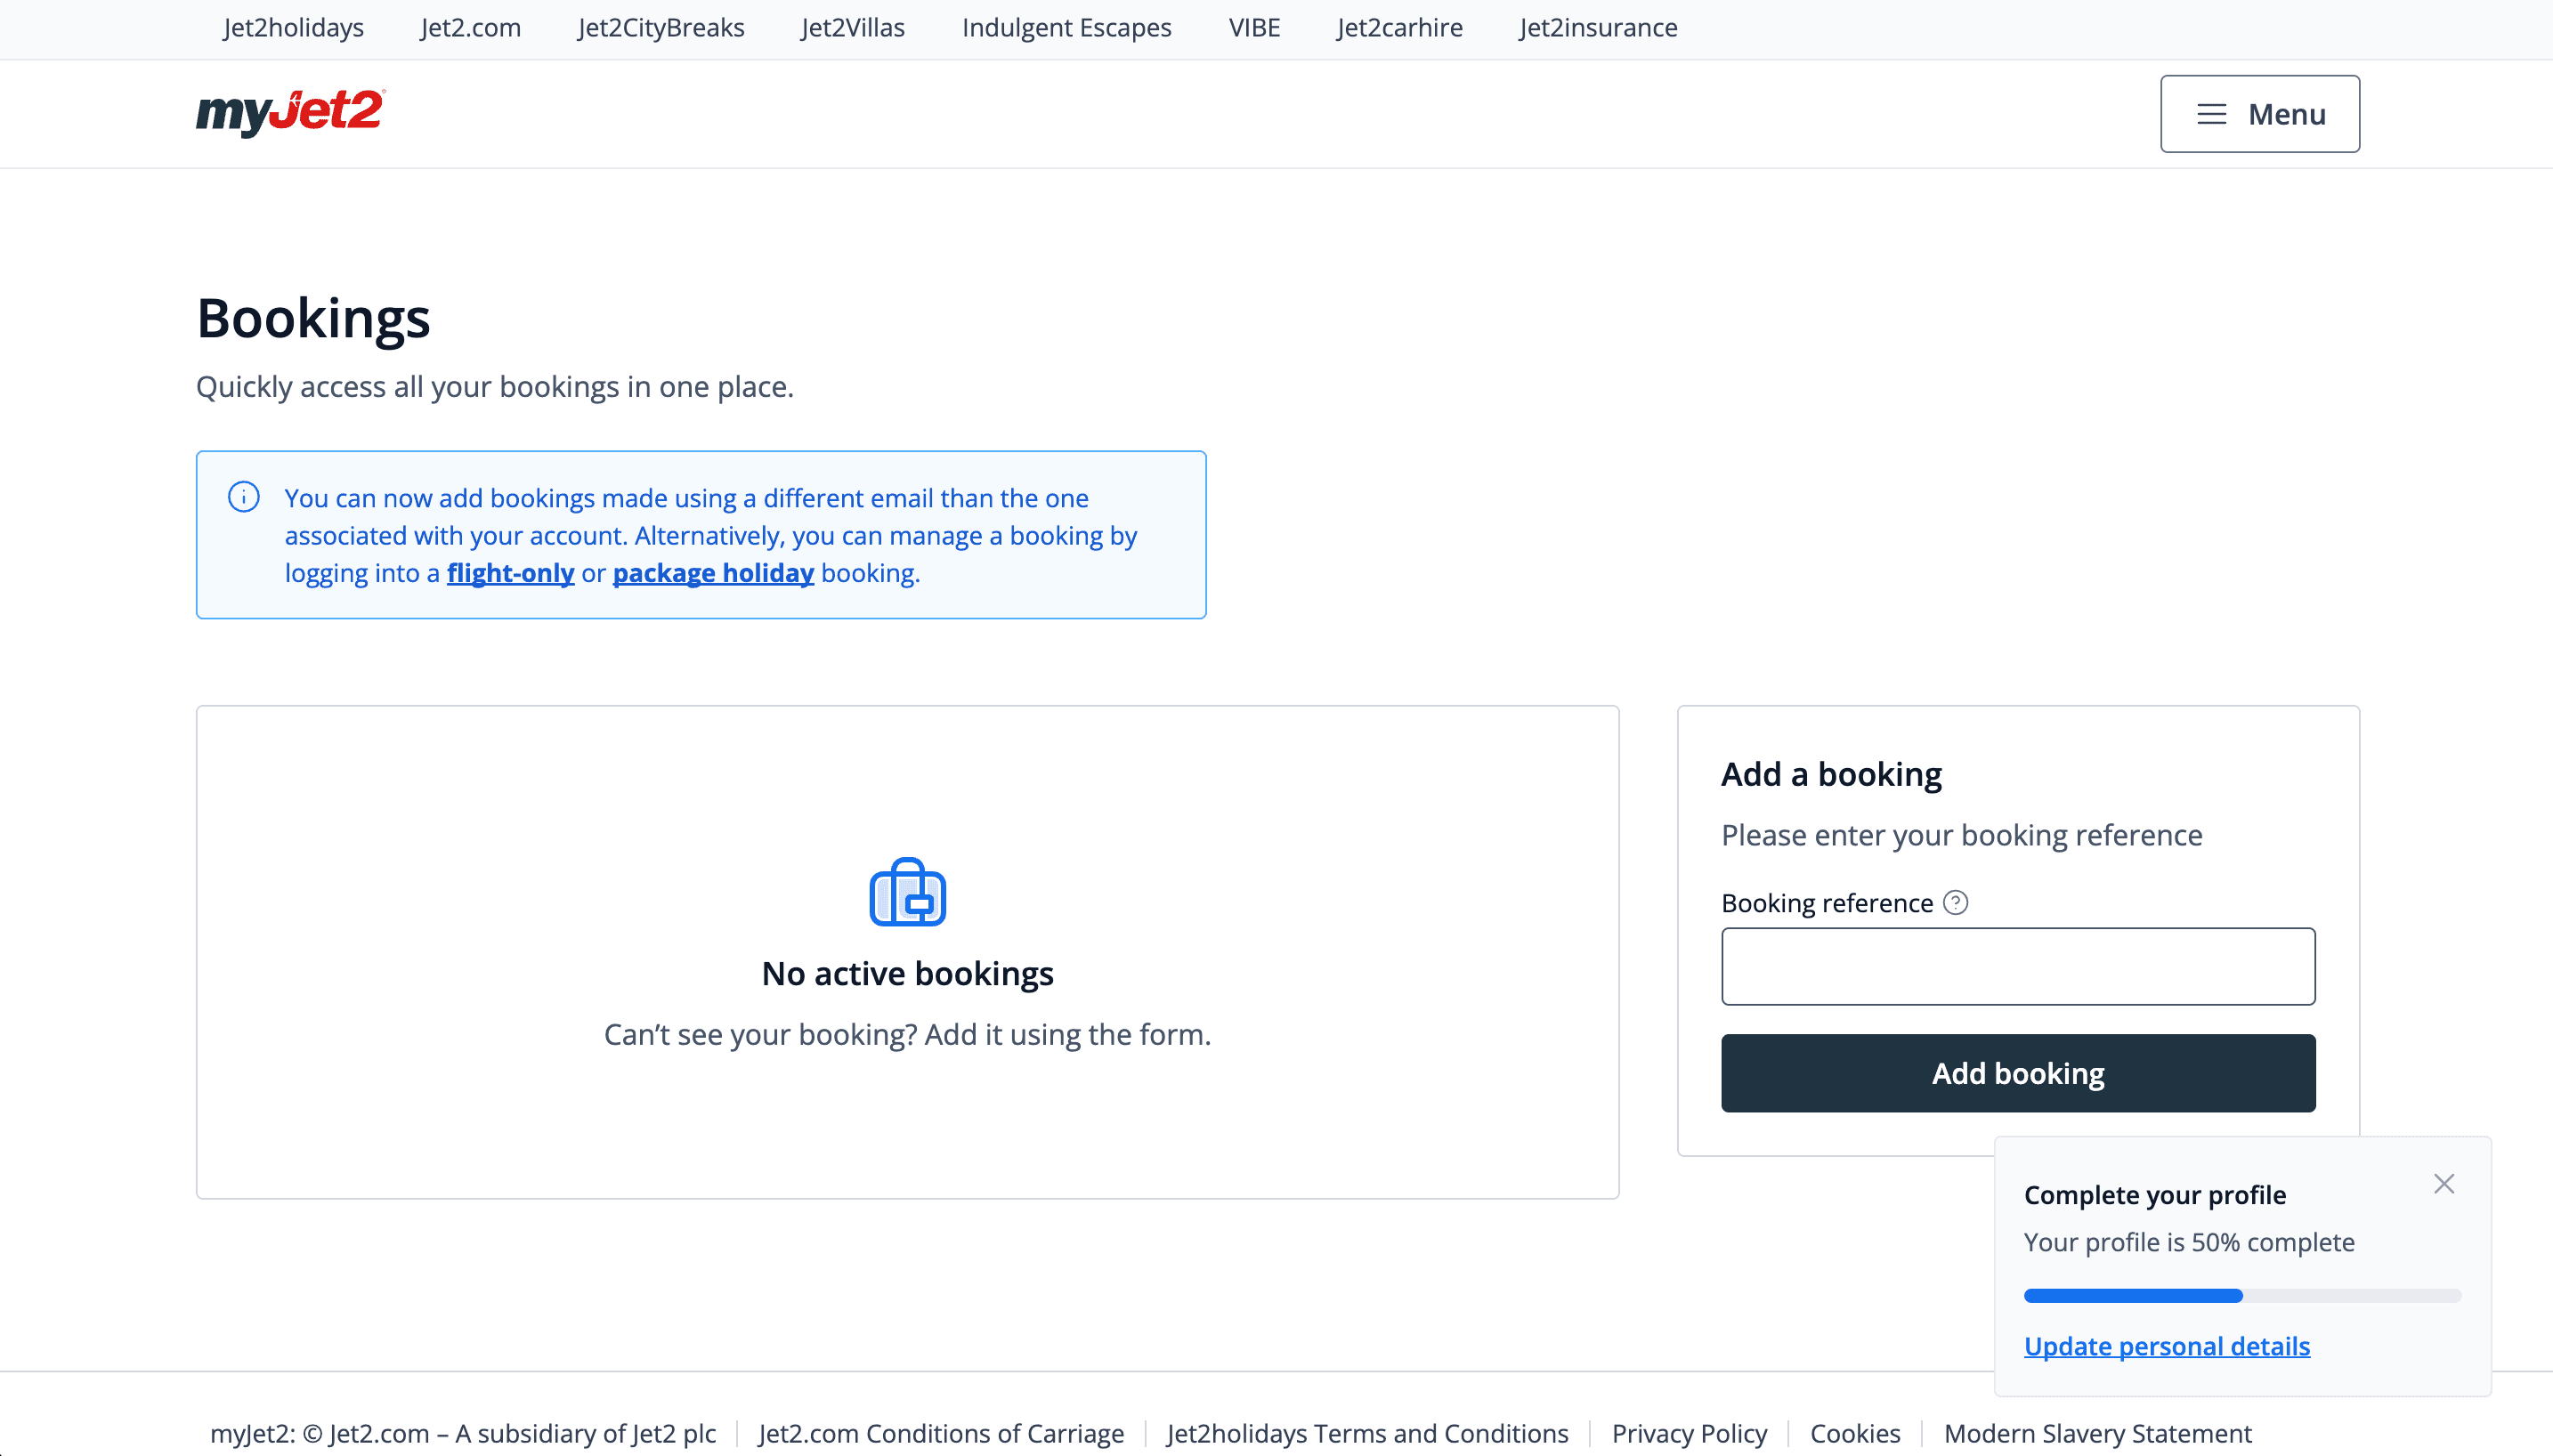The width and height of the screenshot is (2553, 1456).
Task: Open the Jet2holidays site link
Action: [292, 27]
